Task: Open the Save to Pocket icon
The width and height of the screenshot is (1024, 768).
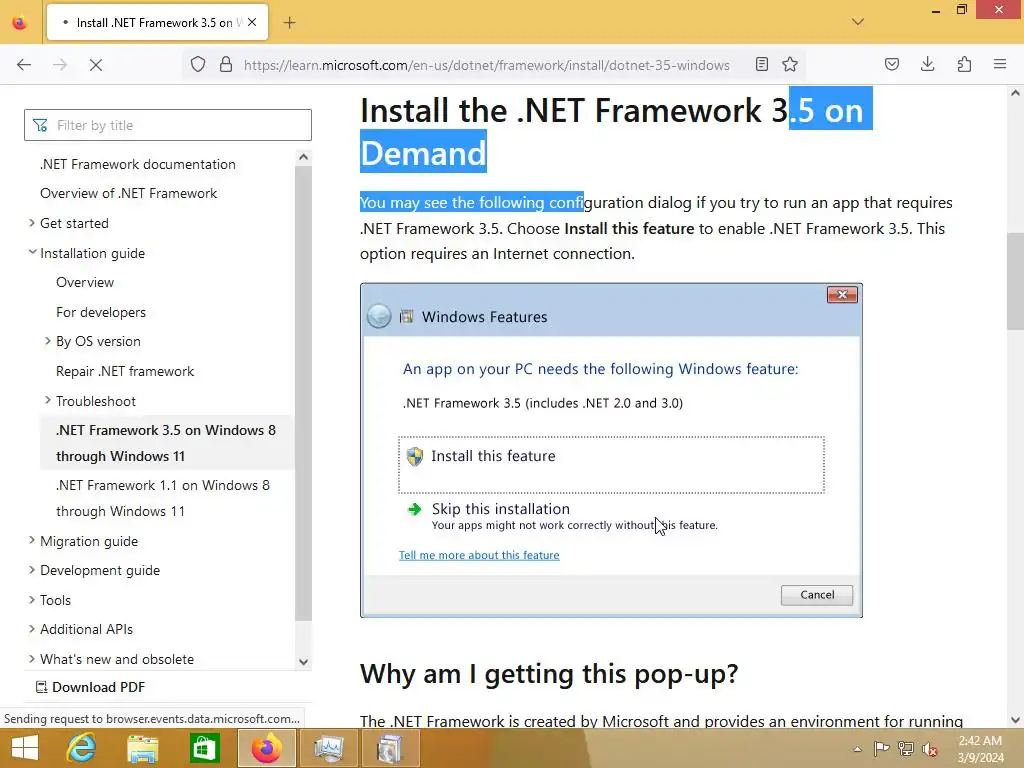Action: tap(892, 64)
